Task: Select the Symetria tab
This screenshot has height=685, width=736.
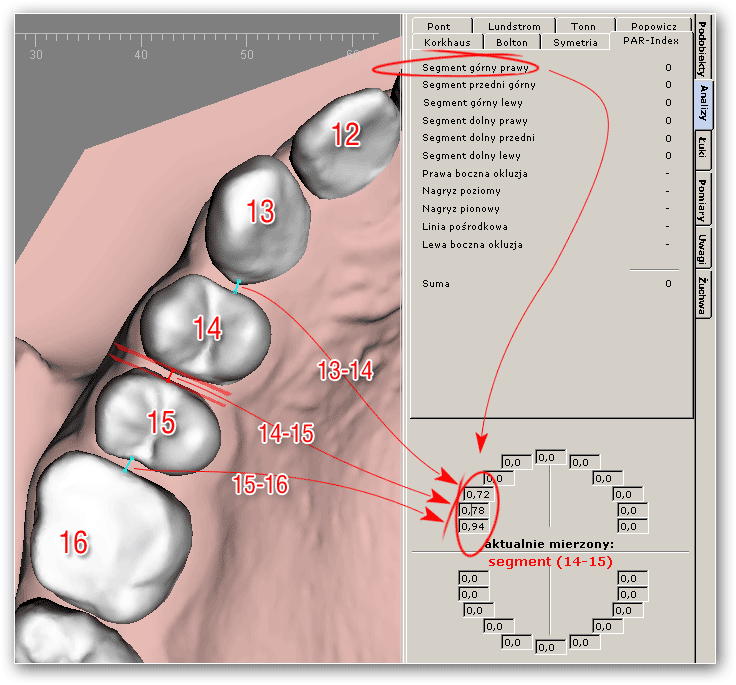Action: click(575, 42)
